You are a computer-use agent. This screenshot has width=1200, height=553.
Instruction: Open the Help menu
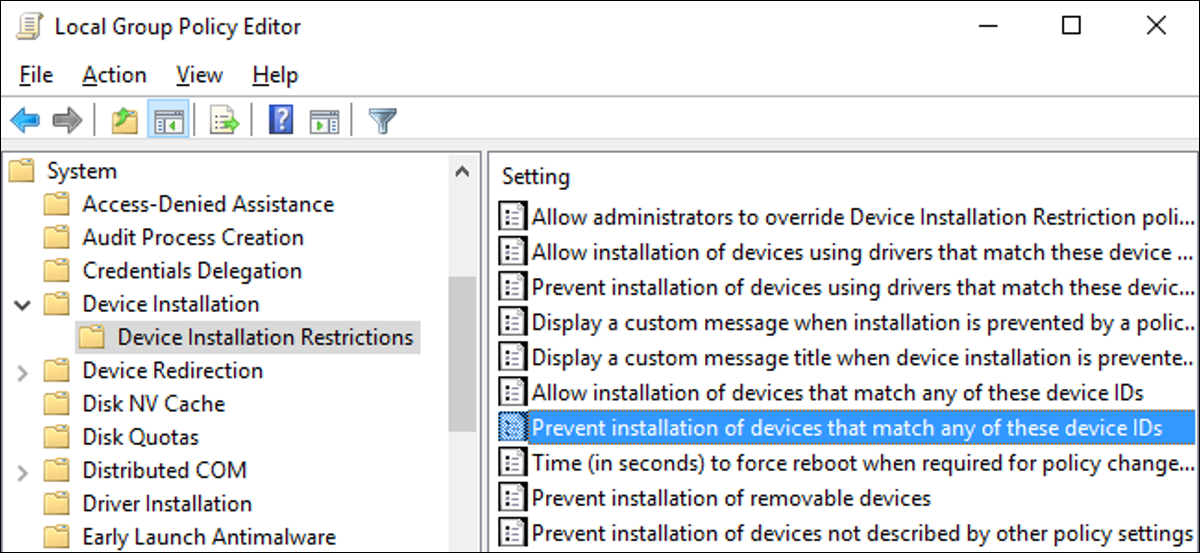pyautogui.click(x=275, y=75)
